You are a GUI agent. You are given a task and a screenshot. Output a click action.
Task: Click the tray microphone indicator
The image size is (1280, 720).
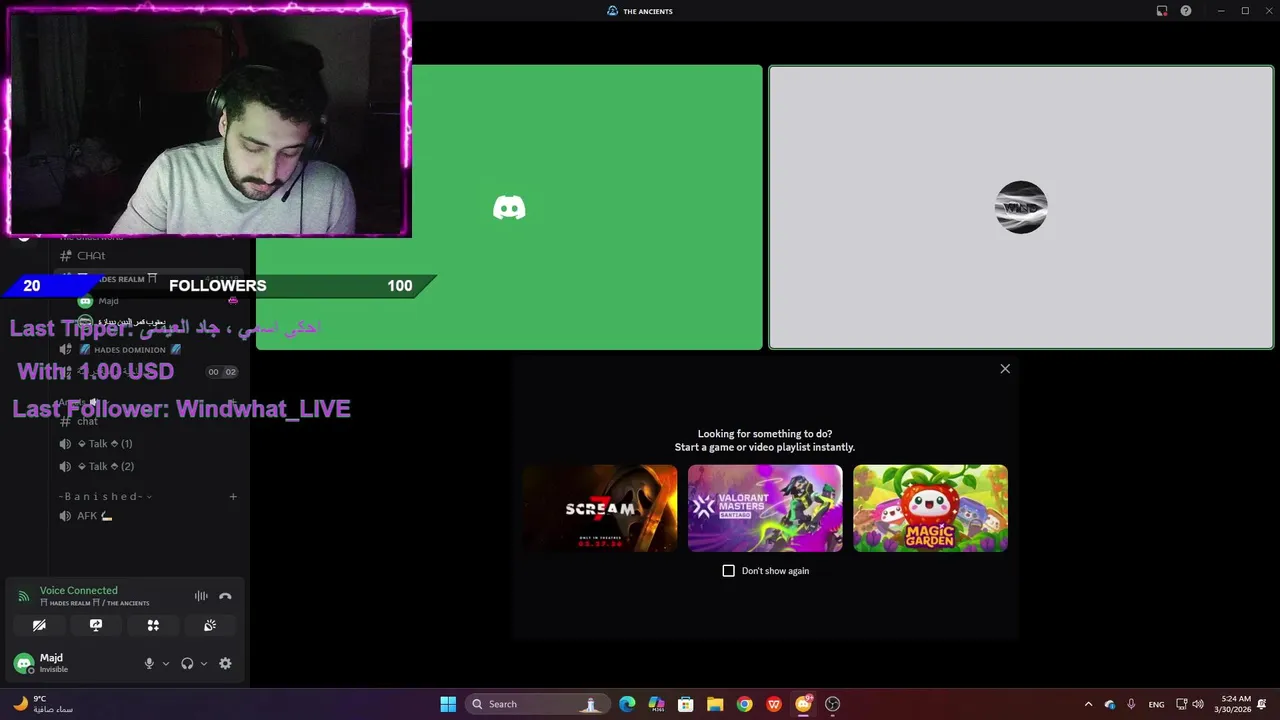coord(1131,704)
